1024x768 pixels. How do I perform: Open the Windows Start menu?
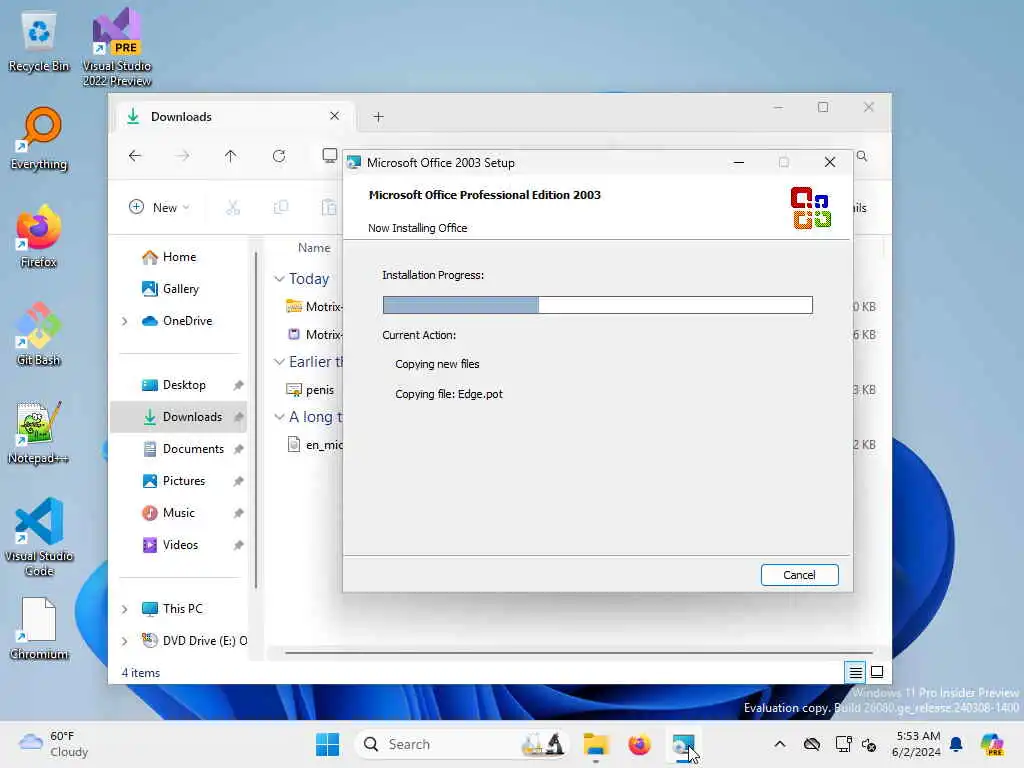click(x=327, y=744)
